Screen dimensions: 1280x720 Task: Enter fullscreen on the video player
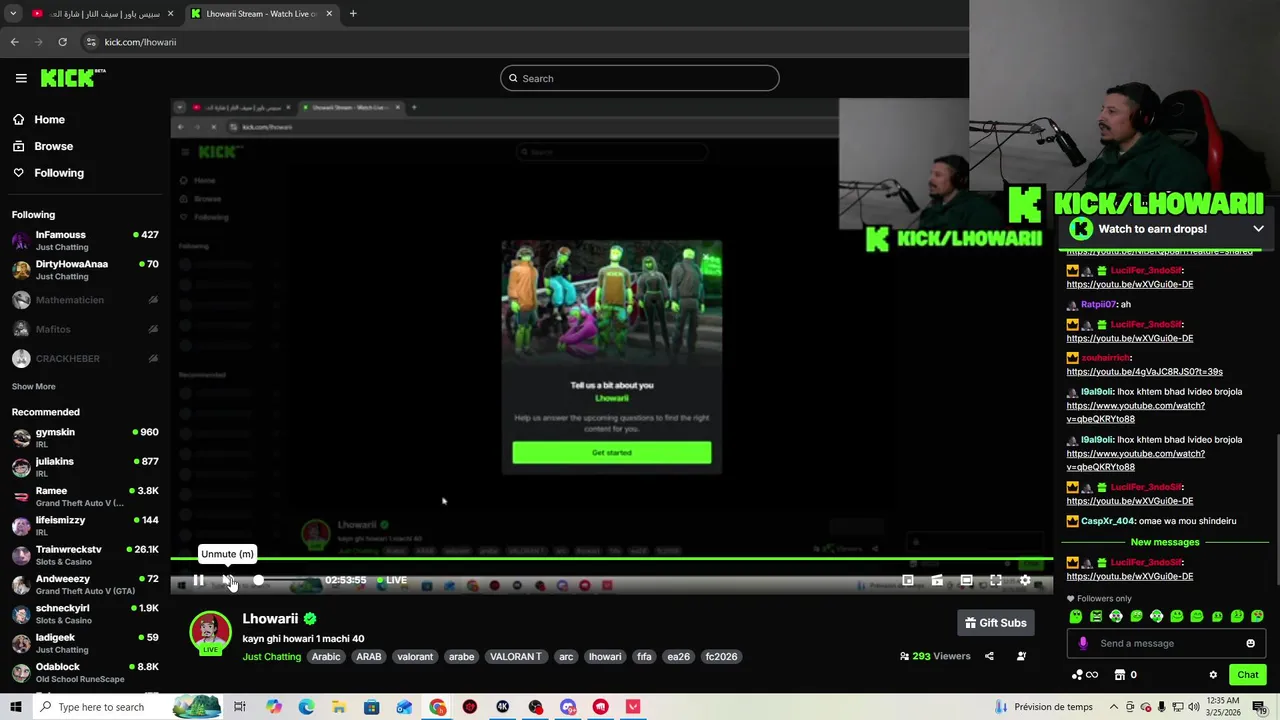pos(996,580)
